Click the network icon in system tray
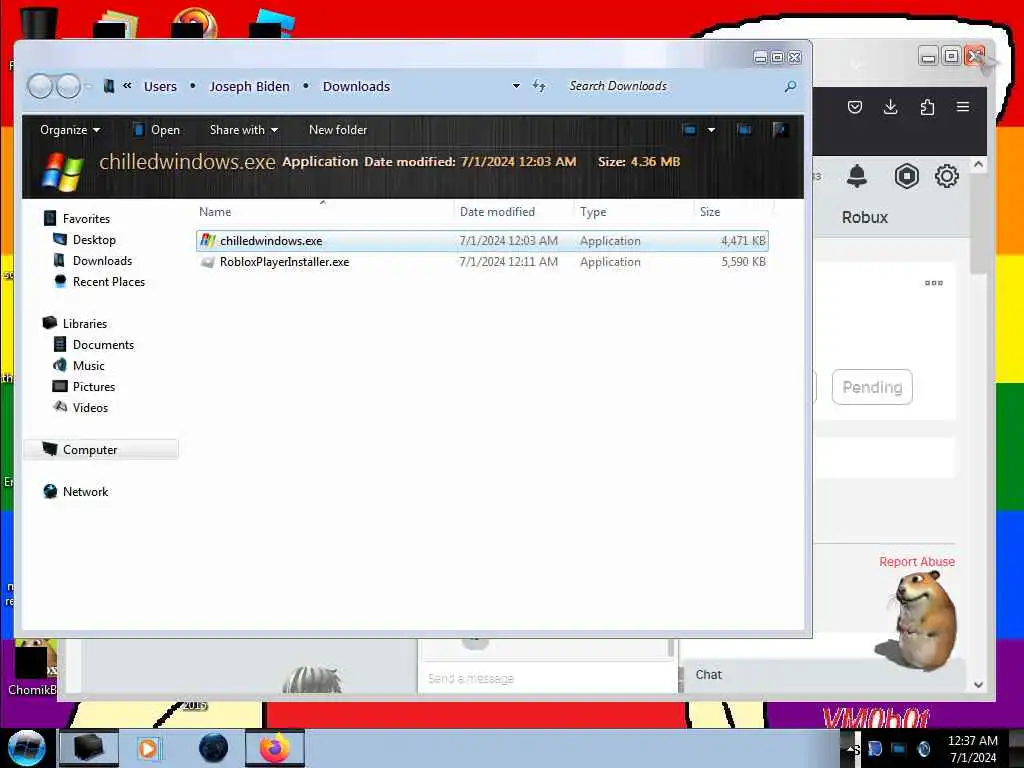This screenshot has width=1024, height=768. tap(899, 748)
